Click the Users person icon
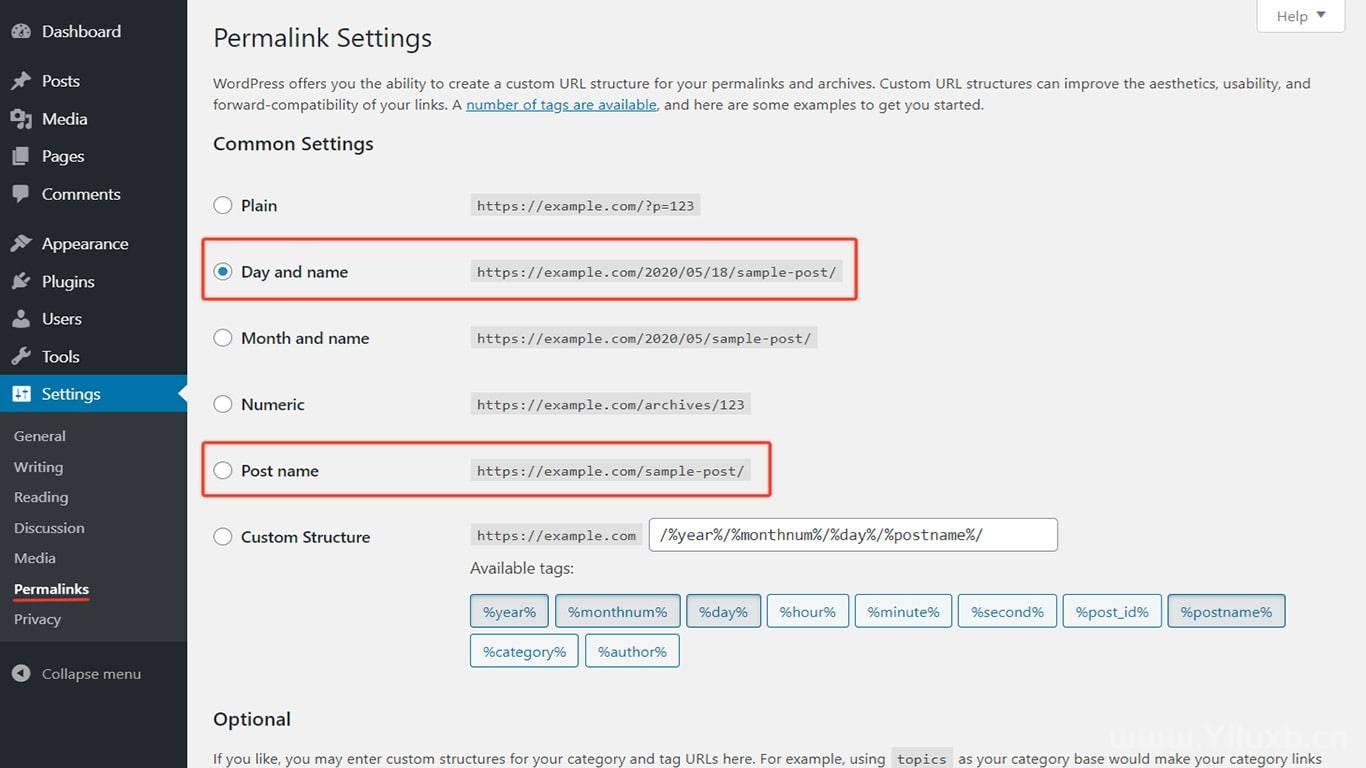1366x768 pixels. pos(21,319)
